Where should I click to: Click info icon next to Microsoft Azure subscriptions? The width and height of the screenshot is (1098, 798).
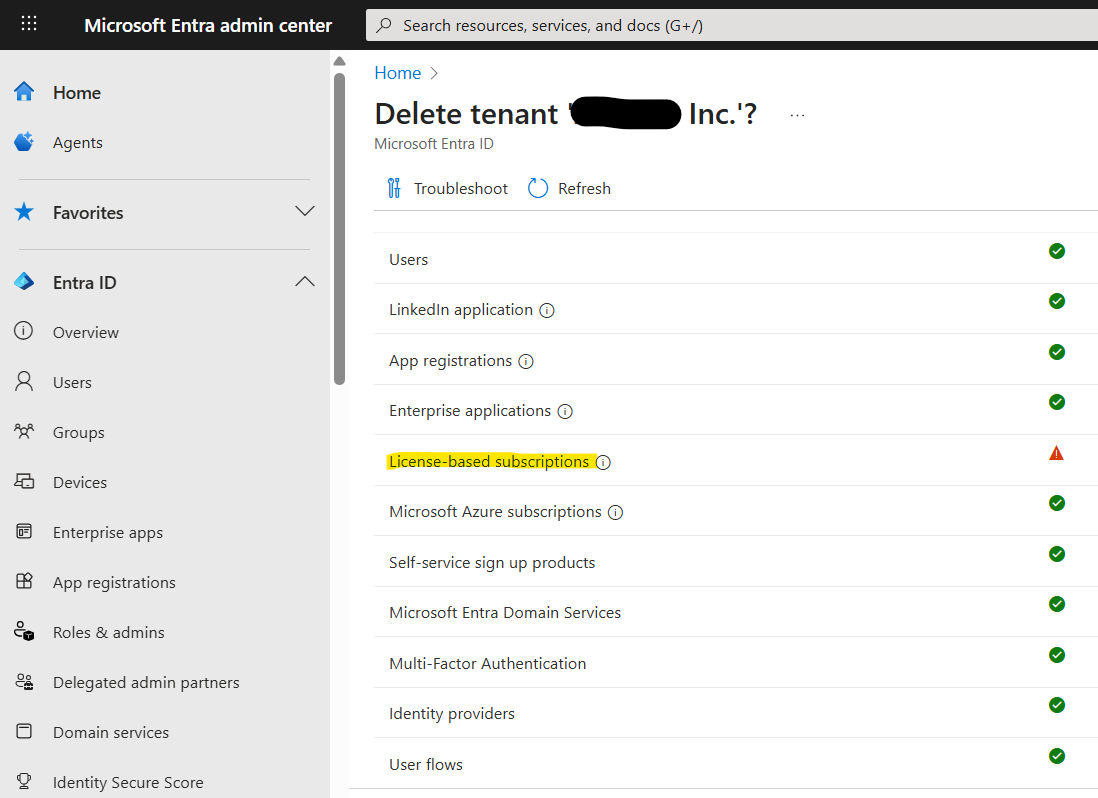click(616, 512)
